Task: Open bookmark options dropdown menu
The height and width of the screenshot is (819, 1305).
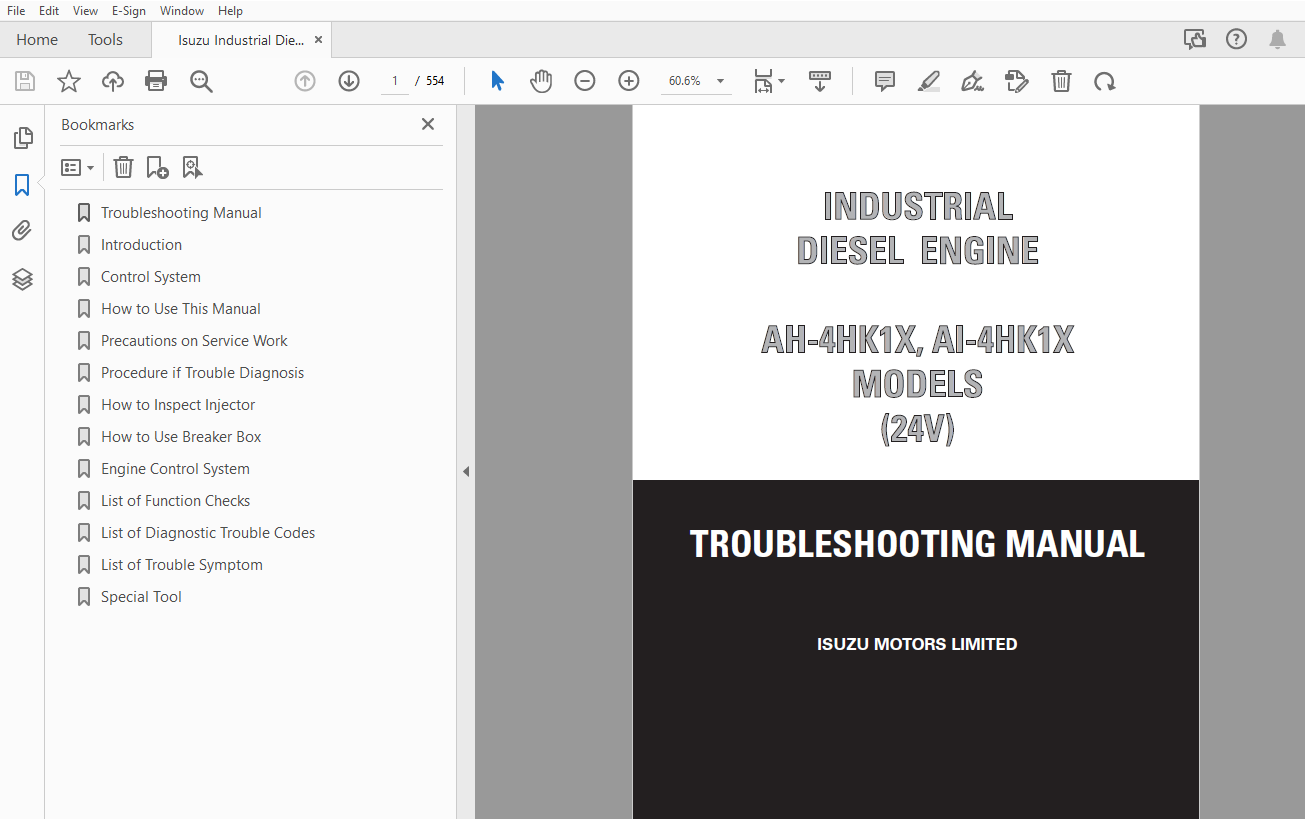Action: [77, 167]
